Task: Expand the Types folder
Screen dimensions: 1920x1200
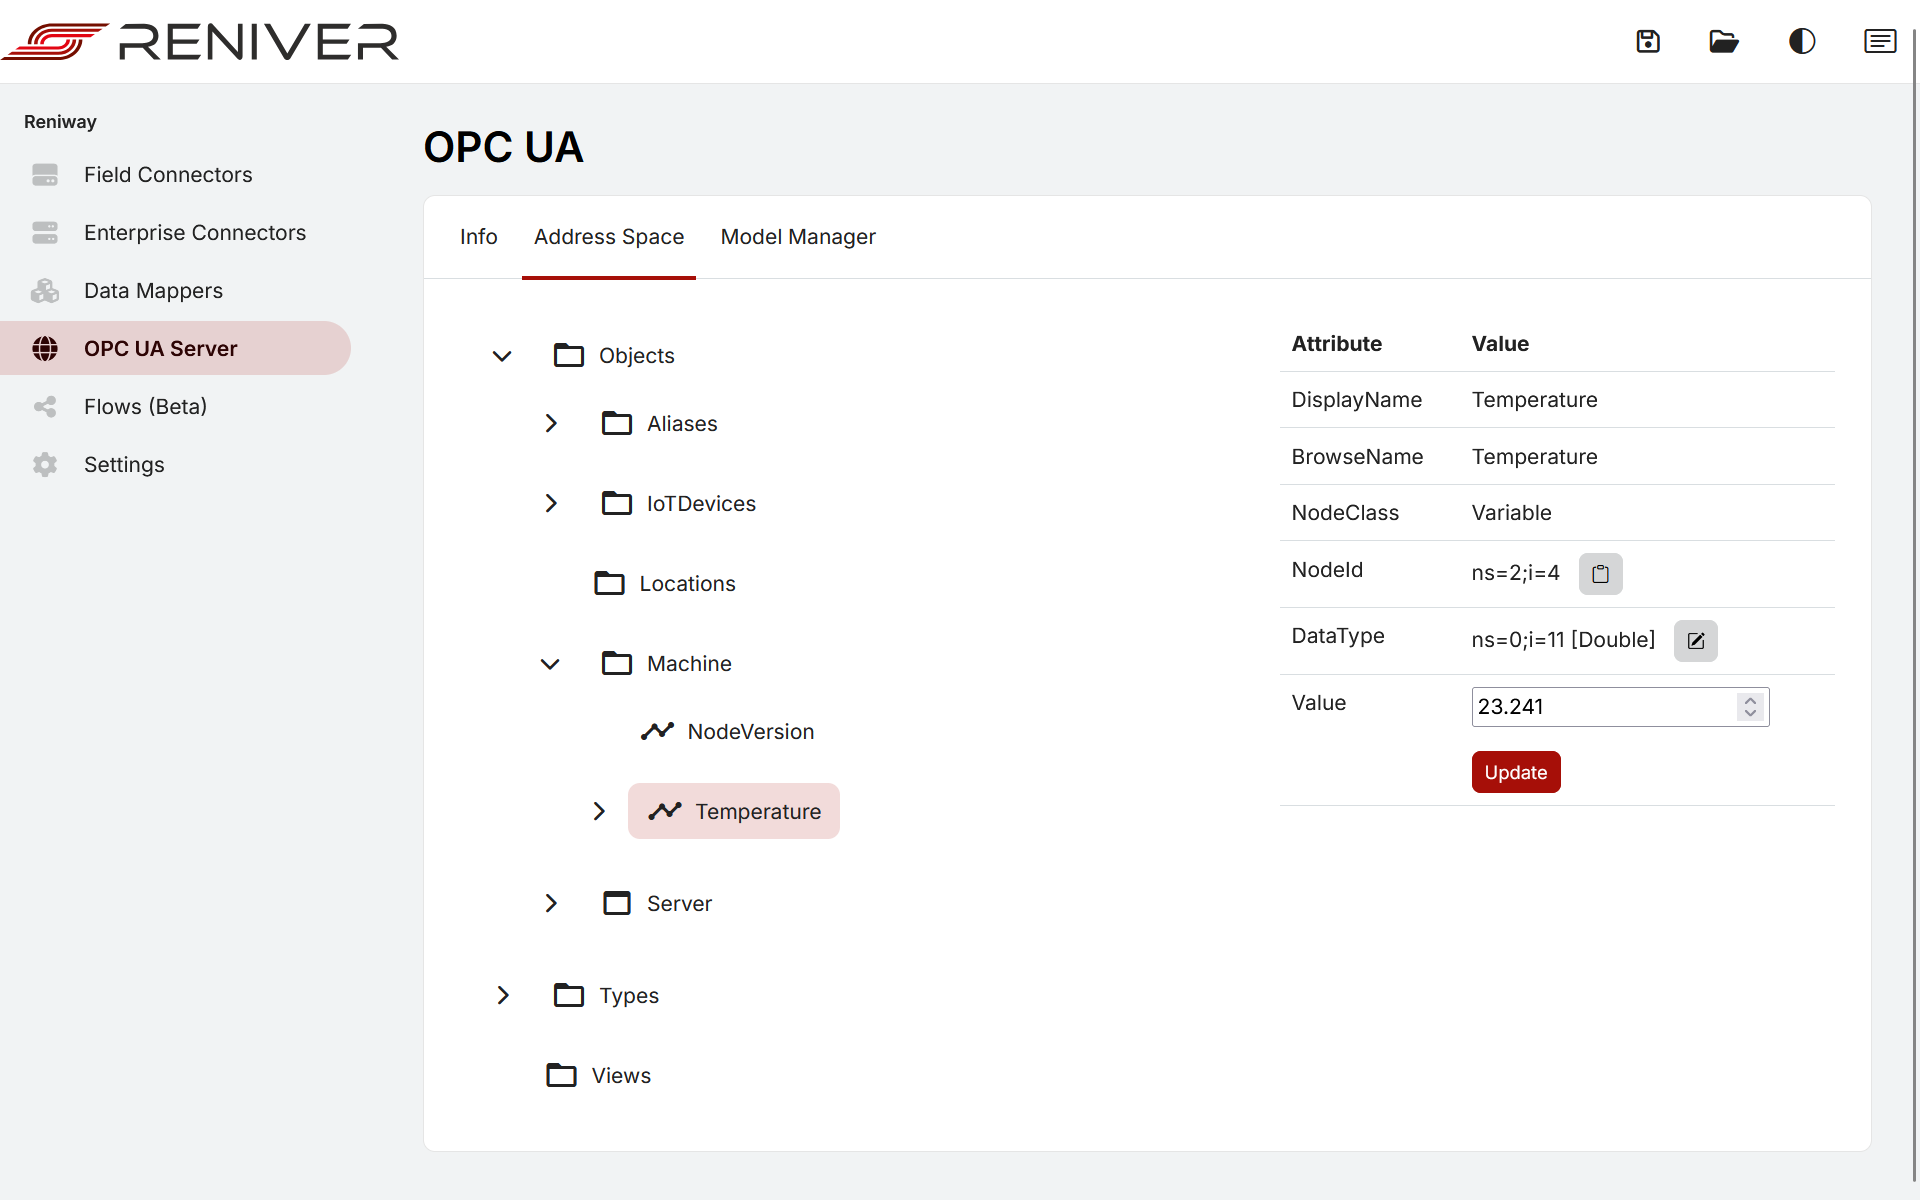Action: 503,996
